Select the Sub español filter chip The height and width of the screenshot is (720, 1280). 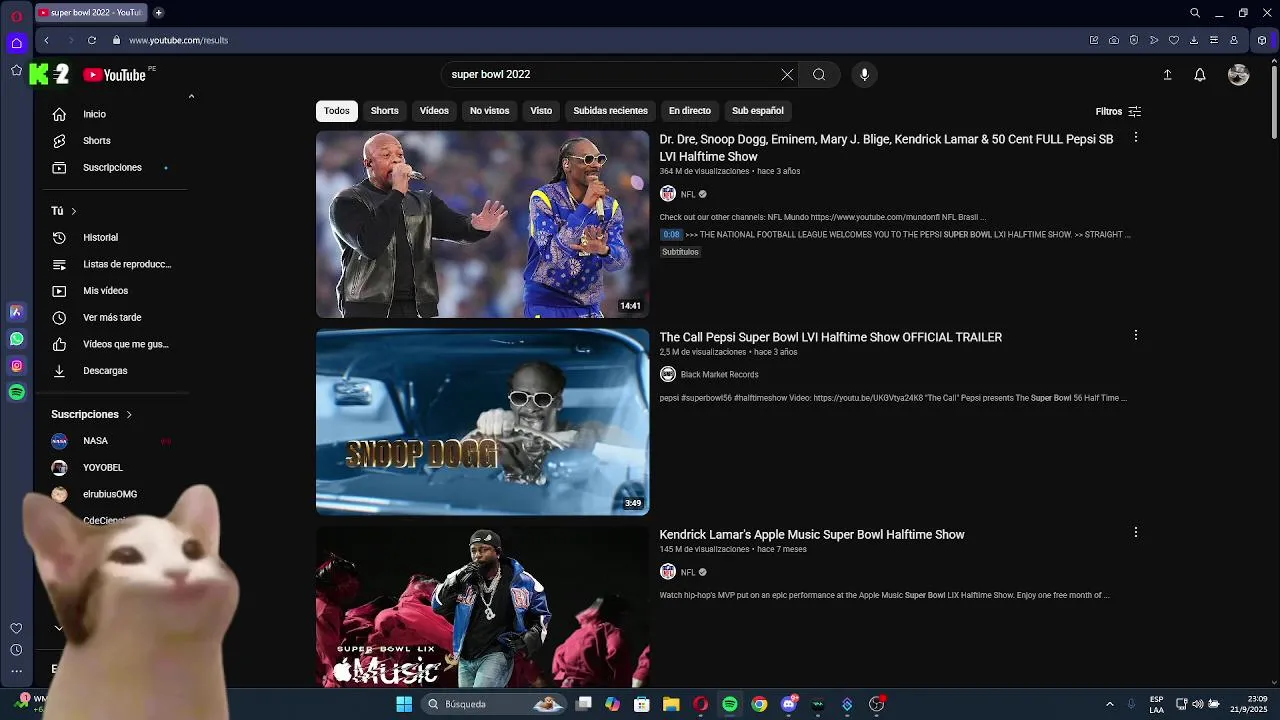pos(757,111)
